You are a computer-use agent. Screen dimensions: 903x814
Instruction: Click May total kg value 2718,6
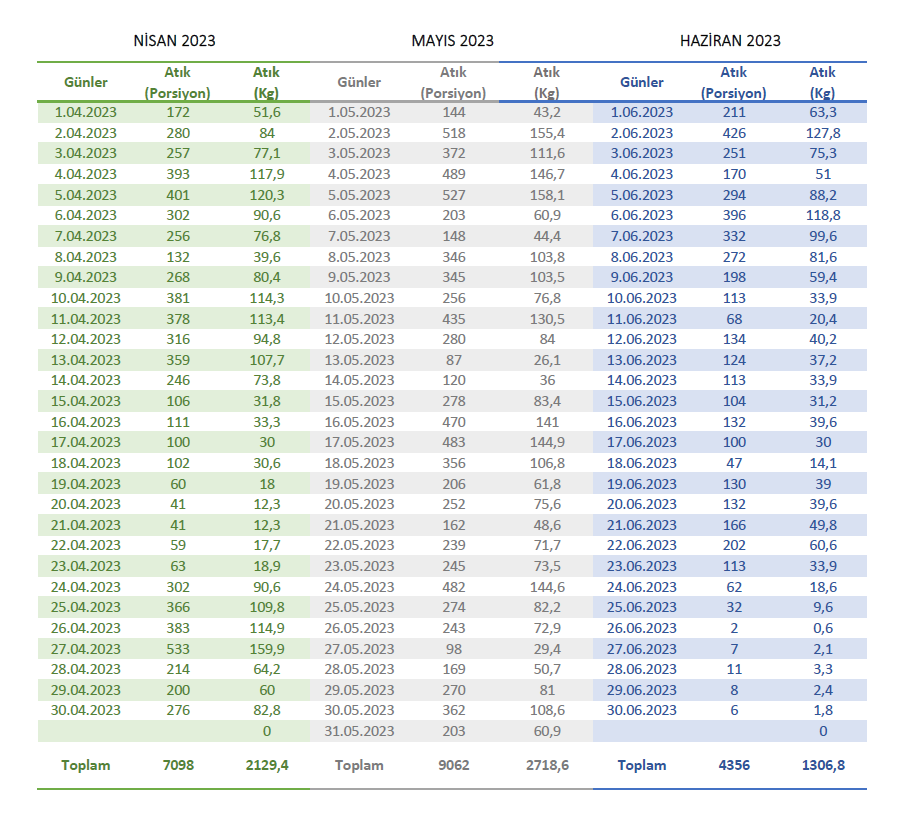546,765
